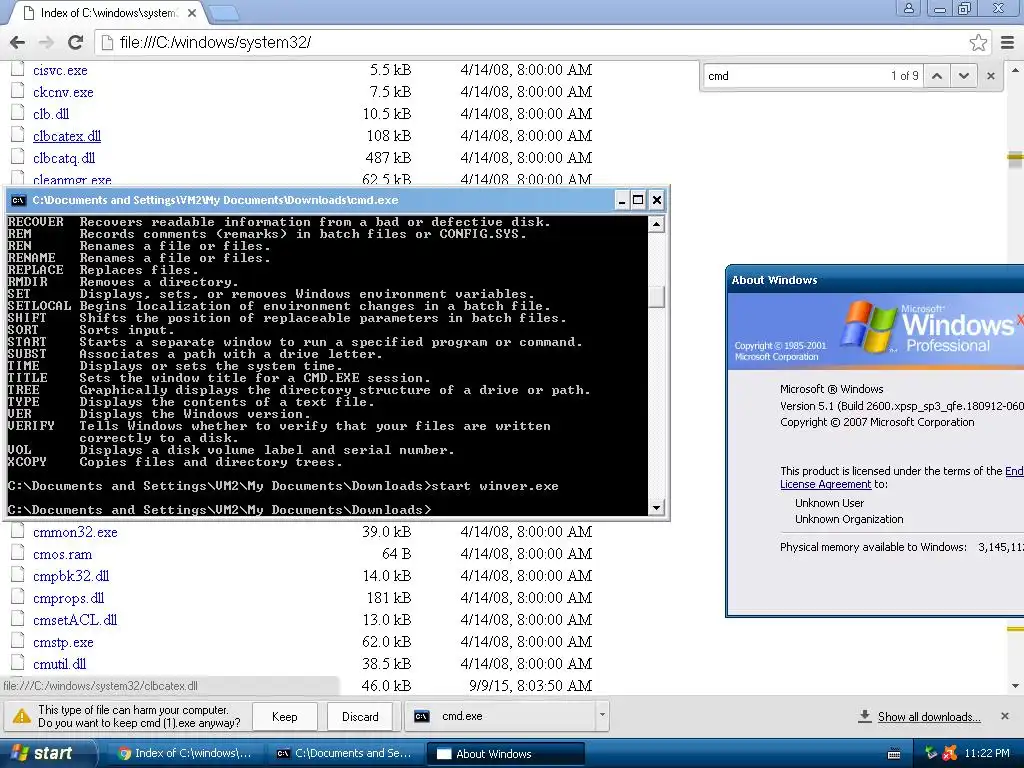The width and height of the screenshot is (1024, 768).
Task: Open cmprops.dll file link
Action: pyautogui.click(x=69, y=598)
